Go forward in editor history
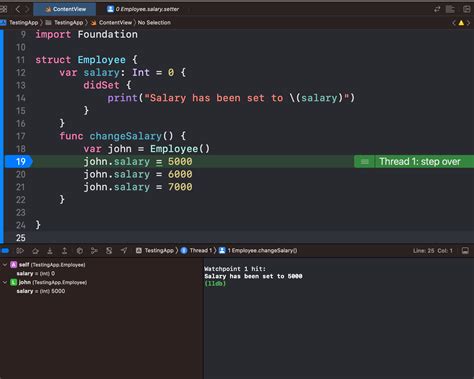This screenshot has width=474, height=379. pos(27,9)
